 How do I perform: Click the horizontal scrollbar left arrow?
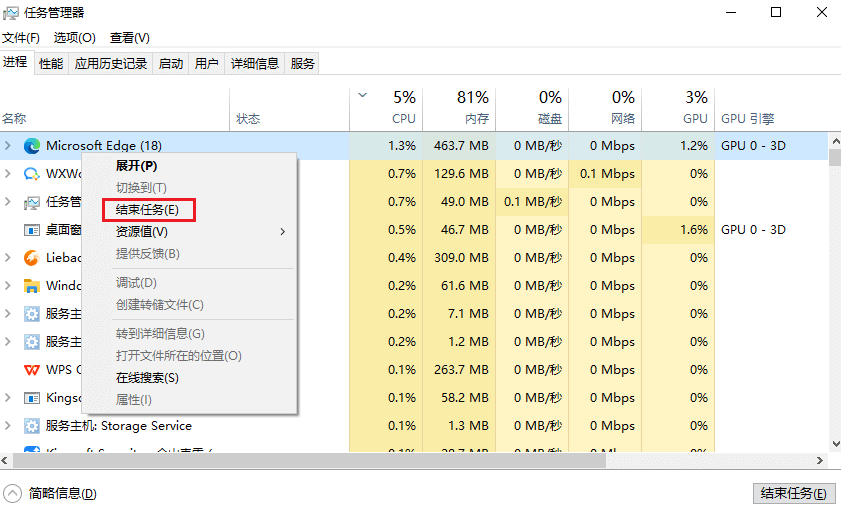(x=5, y=460)
